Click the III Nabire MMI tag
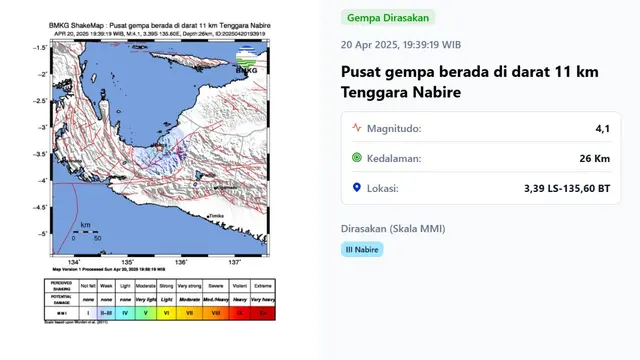 tap(362, 249)
